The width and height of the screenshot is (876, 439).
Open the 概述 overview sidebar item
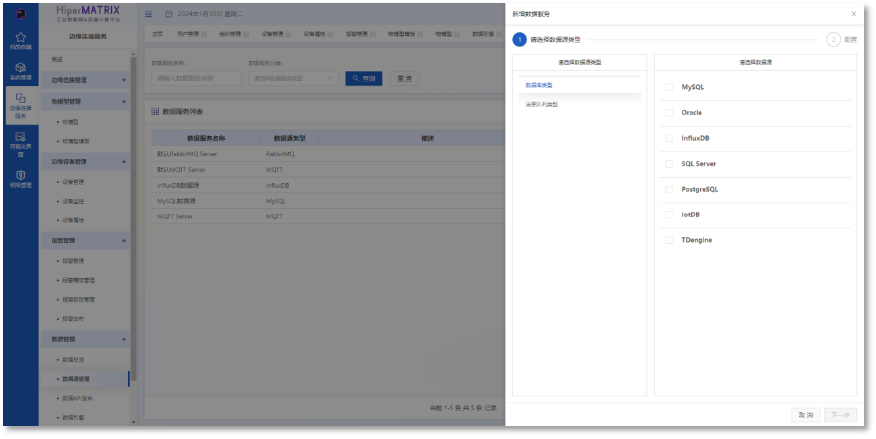pos(57,59)
